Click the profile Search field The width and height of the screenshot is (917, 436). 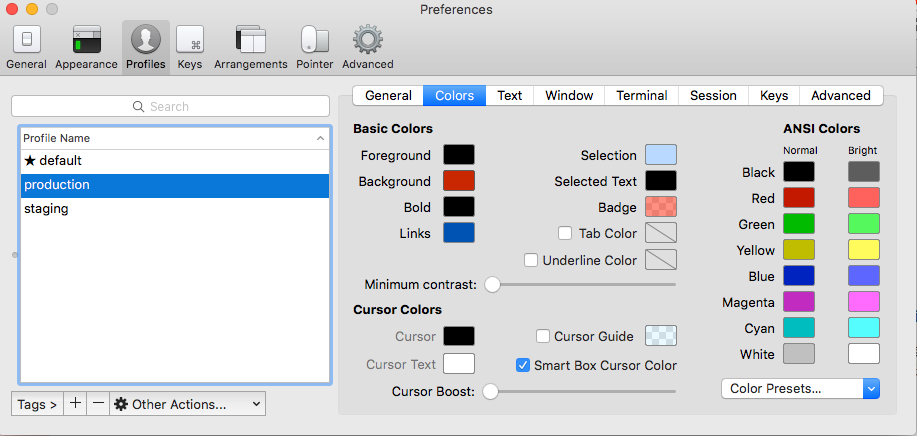[x=170, y=106]
